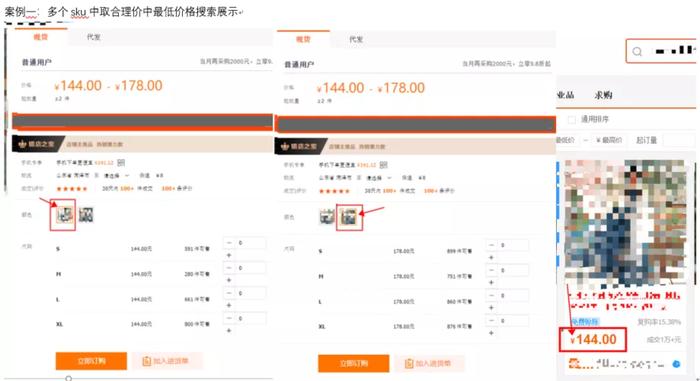Click the circular slider handle at bottom left
The width and height of the screenshot is (700, 381).
[x=68, y=378]
